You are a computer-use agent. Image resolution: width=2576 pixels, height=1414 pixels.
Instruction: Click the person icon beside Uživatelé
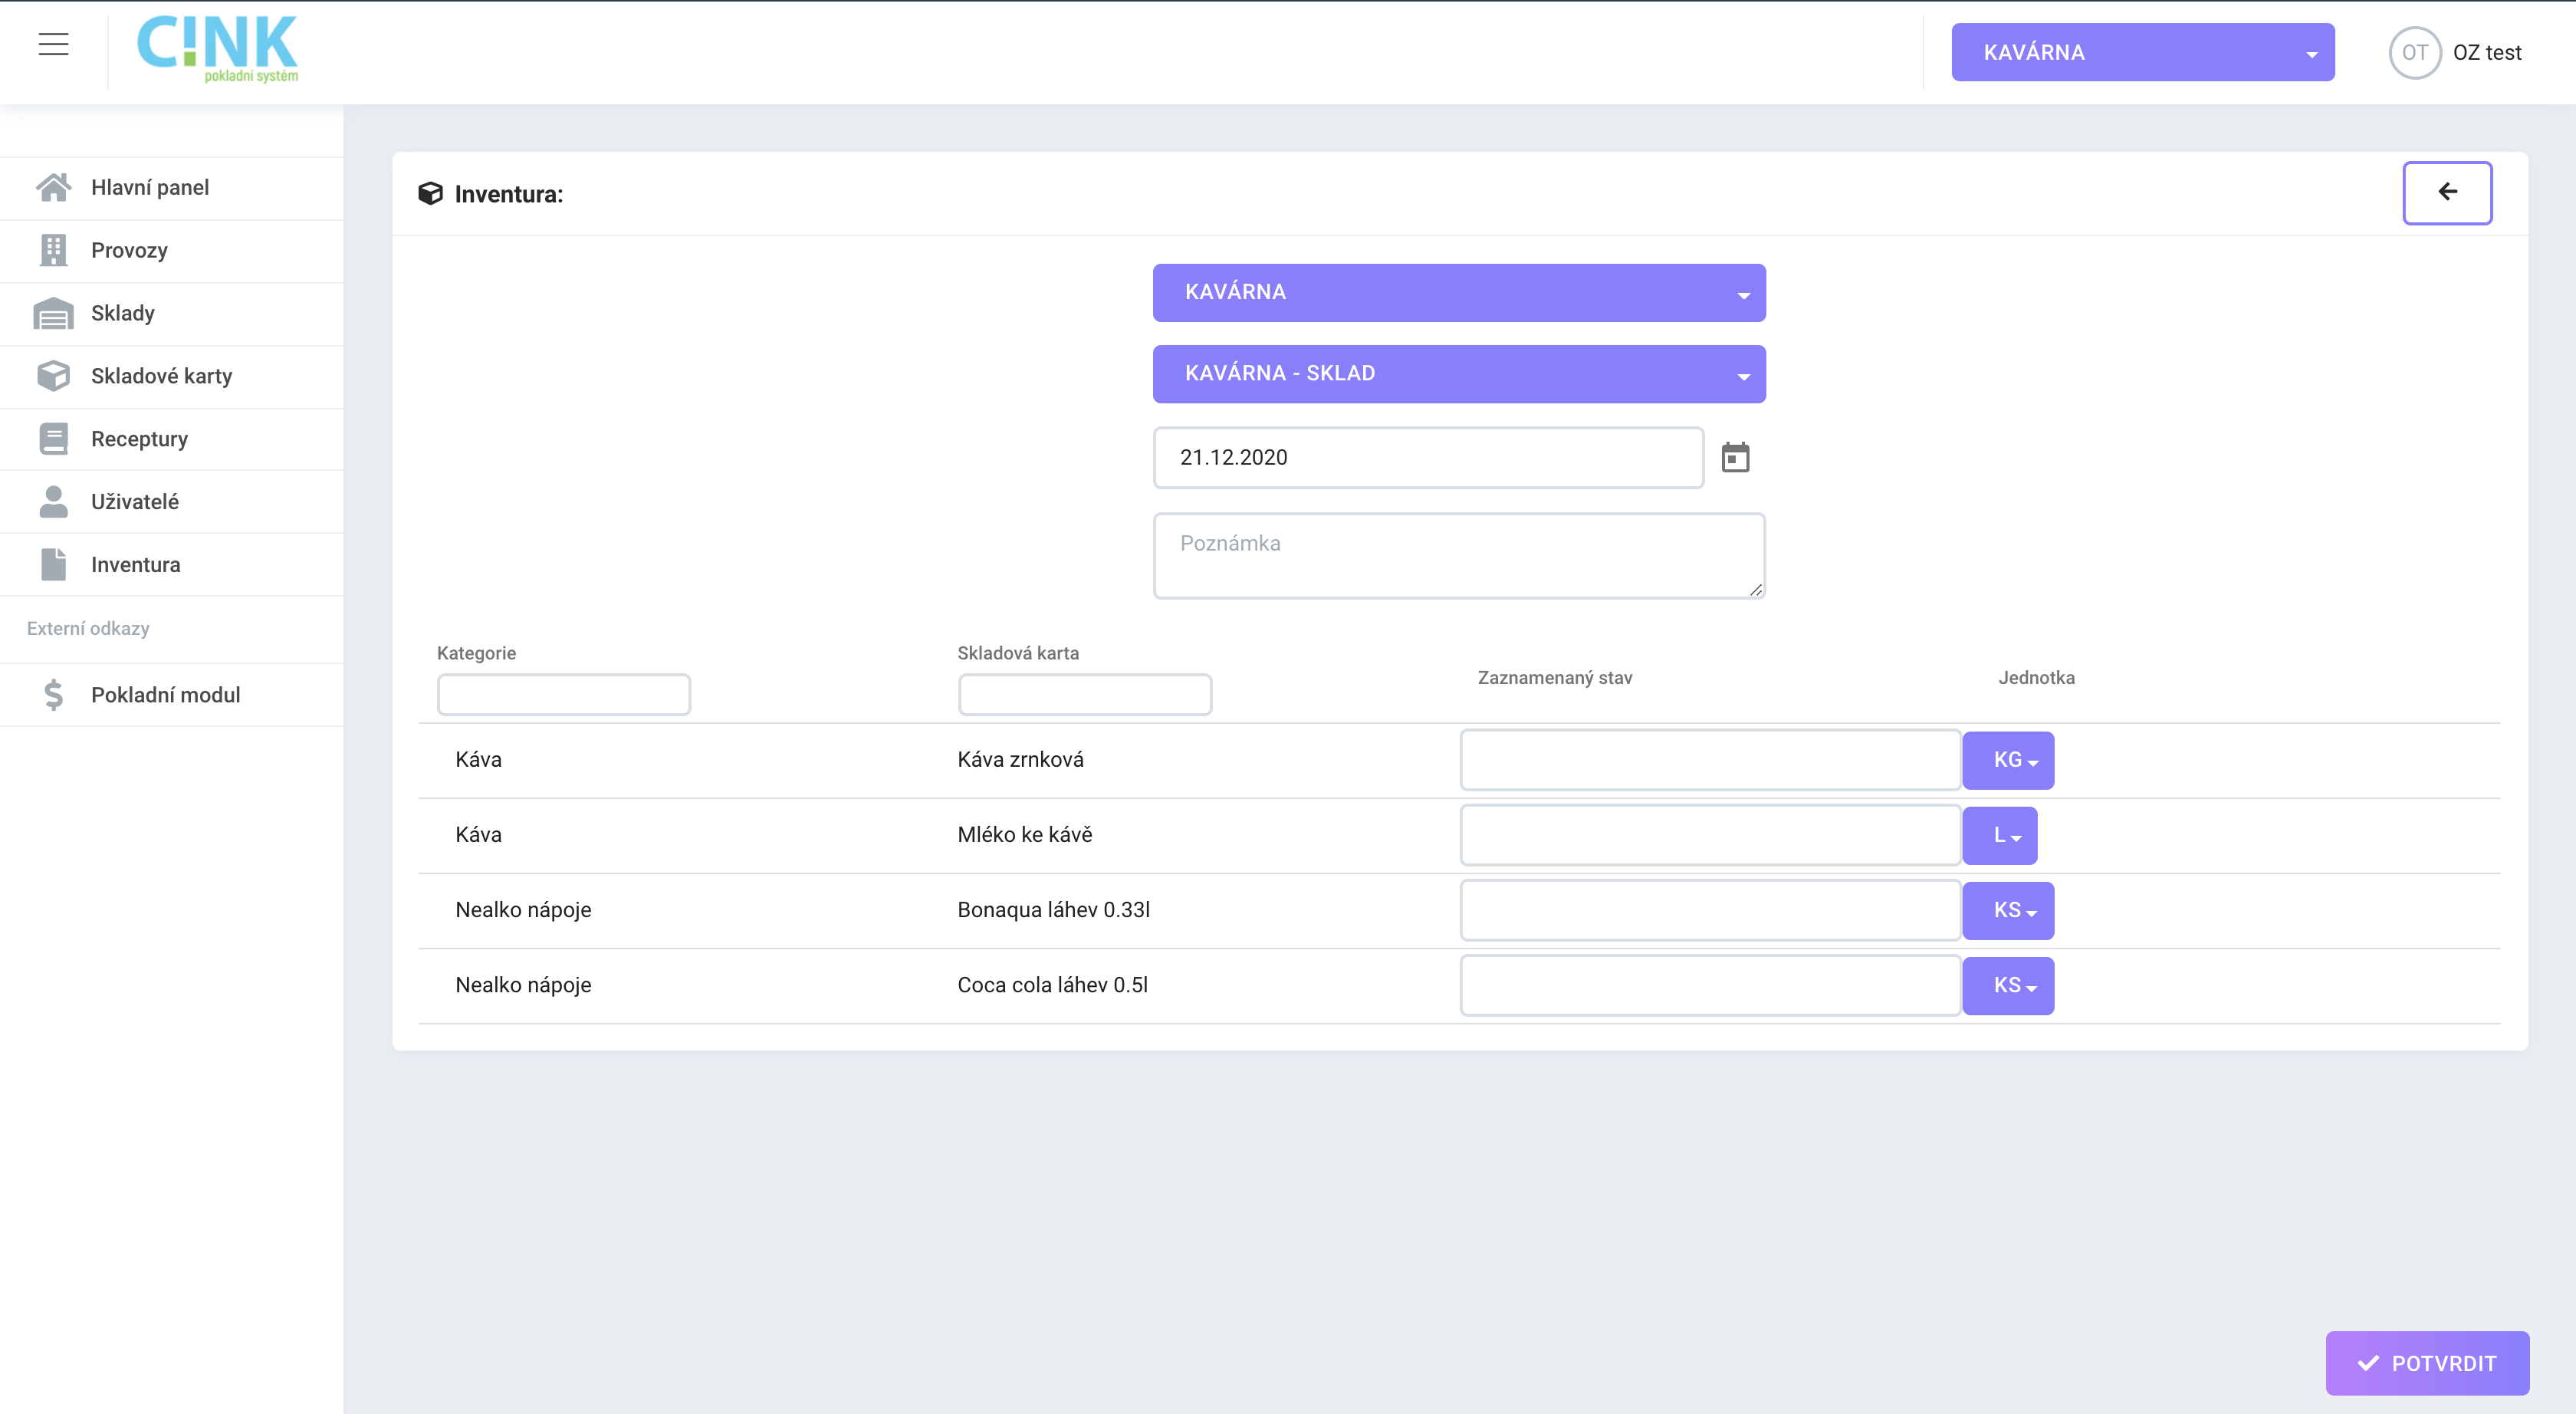tap(53, 502)
